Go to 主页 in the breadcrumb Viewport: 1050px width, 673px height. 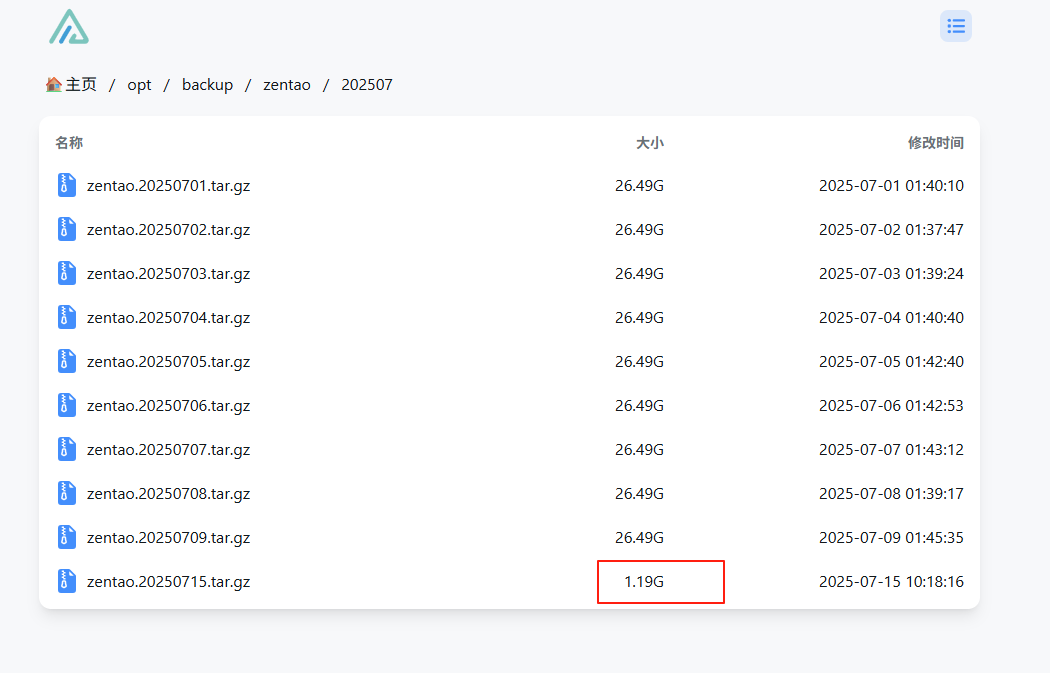click(81, 84)
